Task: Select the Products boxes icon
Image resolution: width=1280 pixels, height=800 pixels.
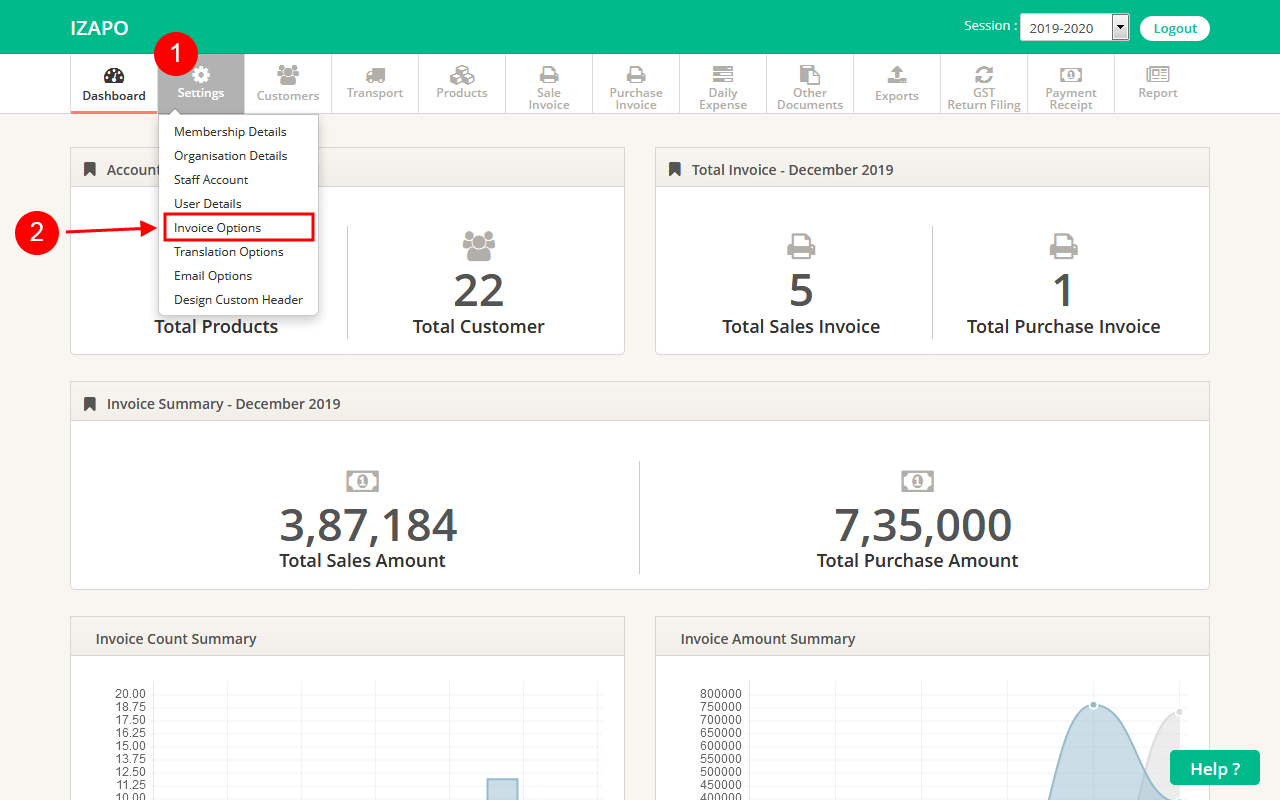Action: 462,75
